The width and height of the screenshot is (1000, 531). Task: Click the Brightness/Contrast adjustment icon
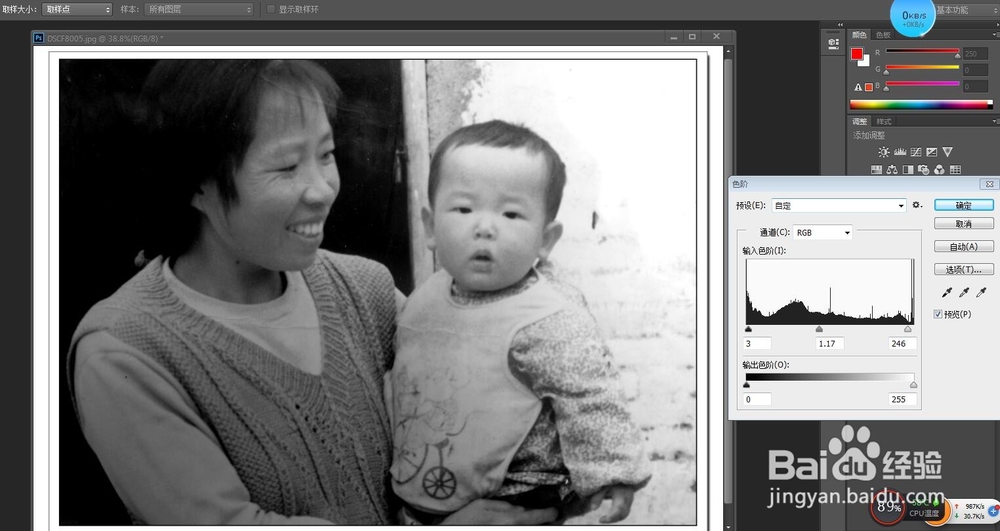883,152
